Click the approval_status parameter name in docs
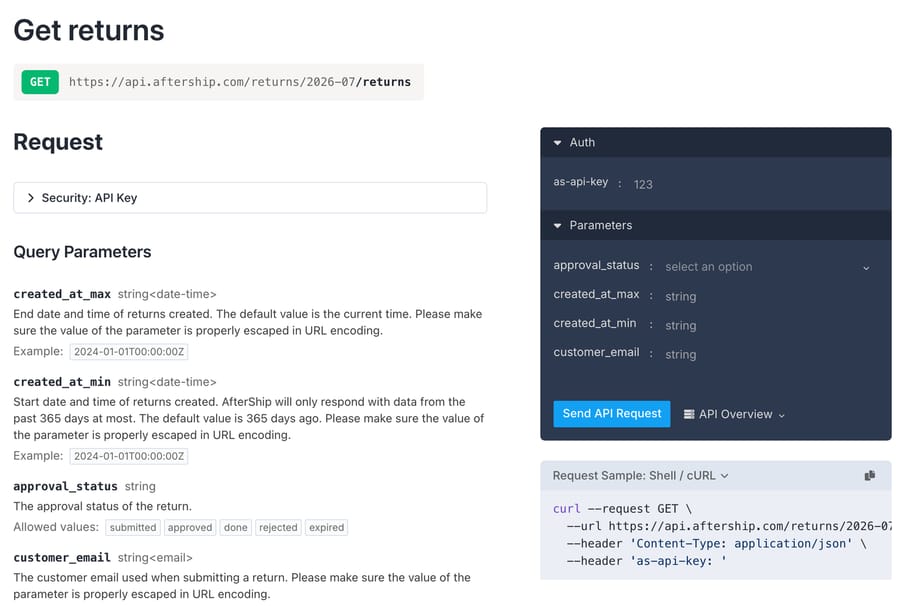This screenshot has height=606, width=900. (x=65, y=487)
